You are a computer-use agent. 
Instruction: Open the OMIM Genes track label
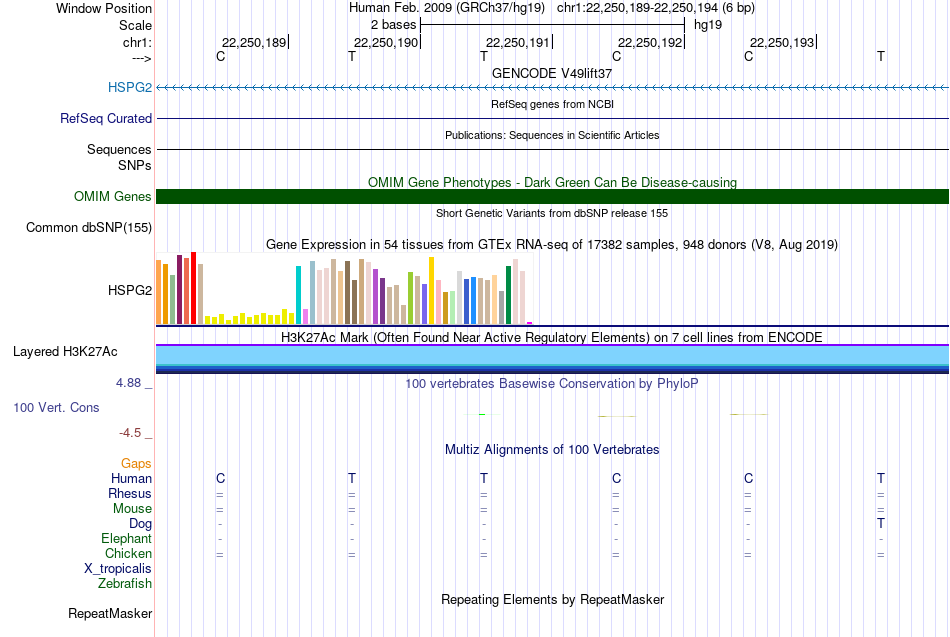113,196
